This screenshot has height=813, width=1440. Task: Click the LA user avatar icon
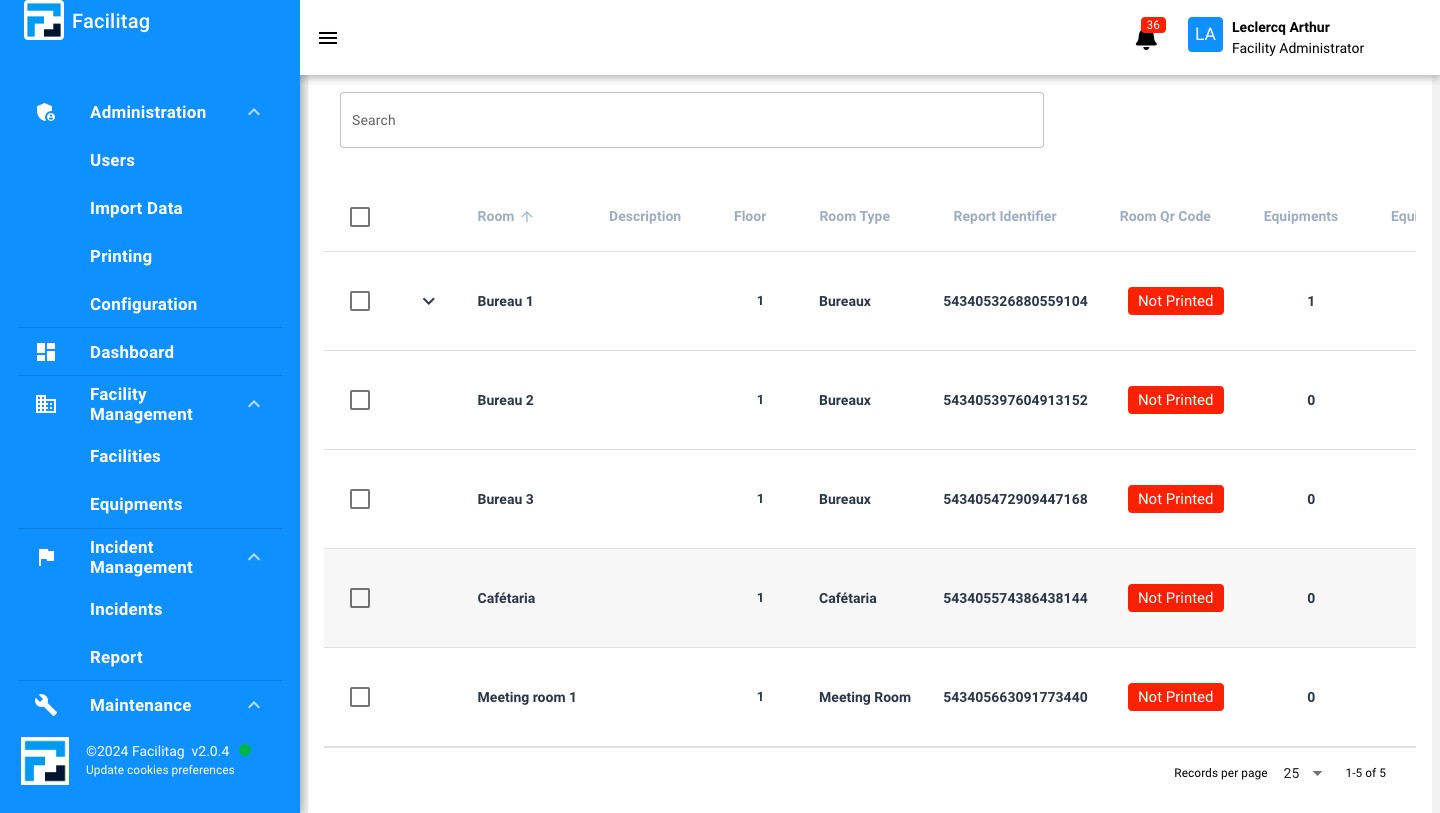coord(1205,34)
